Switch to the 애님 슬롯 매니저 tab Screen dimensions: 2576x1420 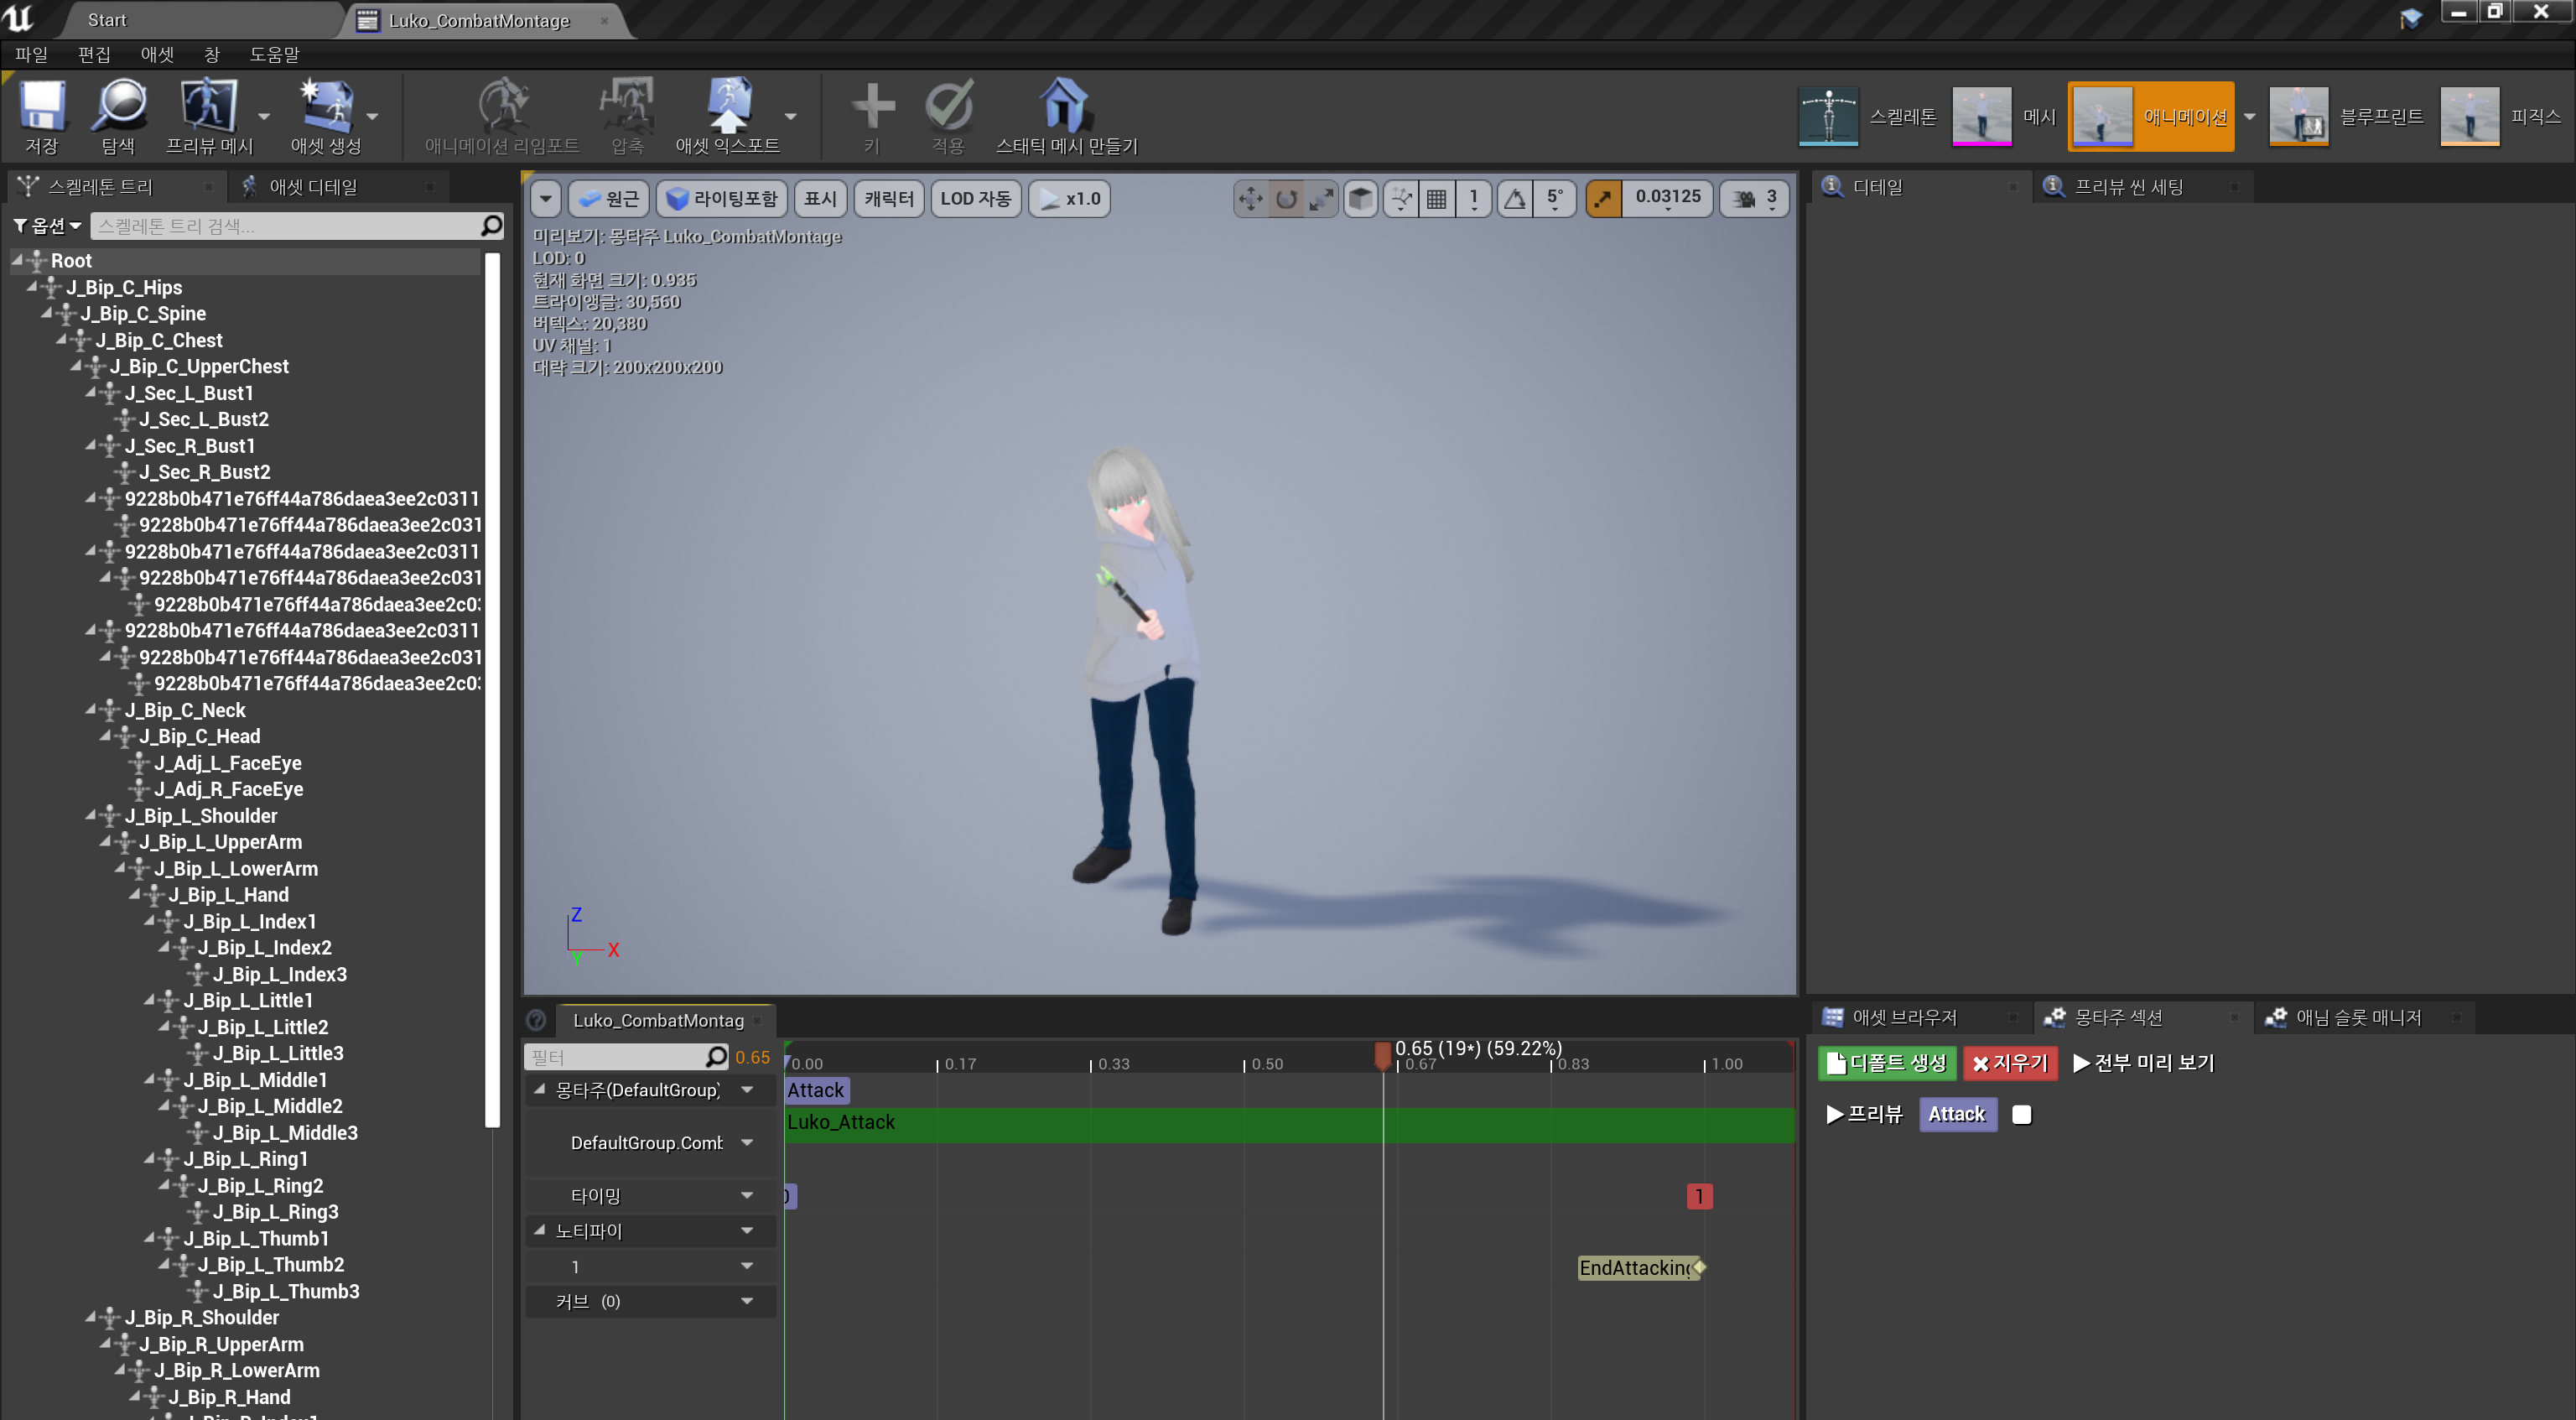[x=2361, y=1017]
